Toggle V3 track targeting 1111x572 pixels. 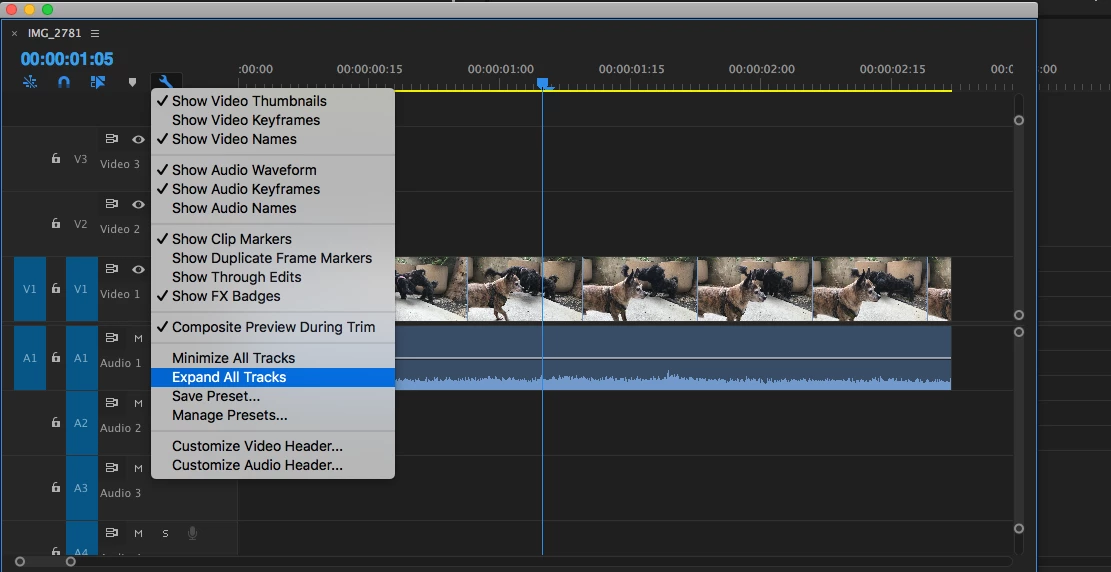[x=81, y=159]
